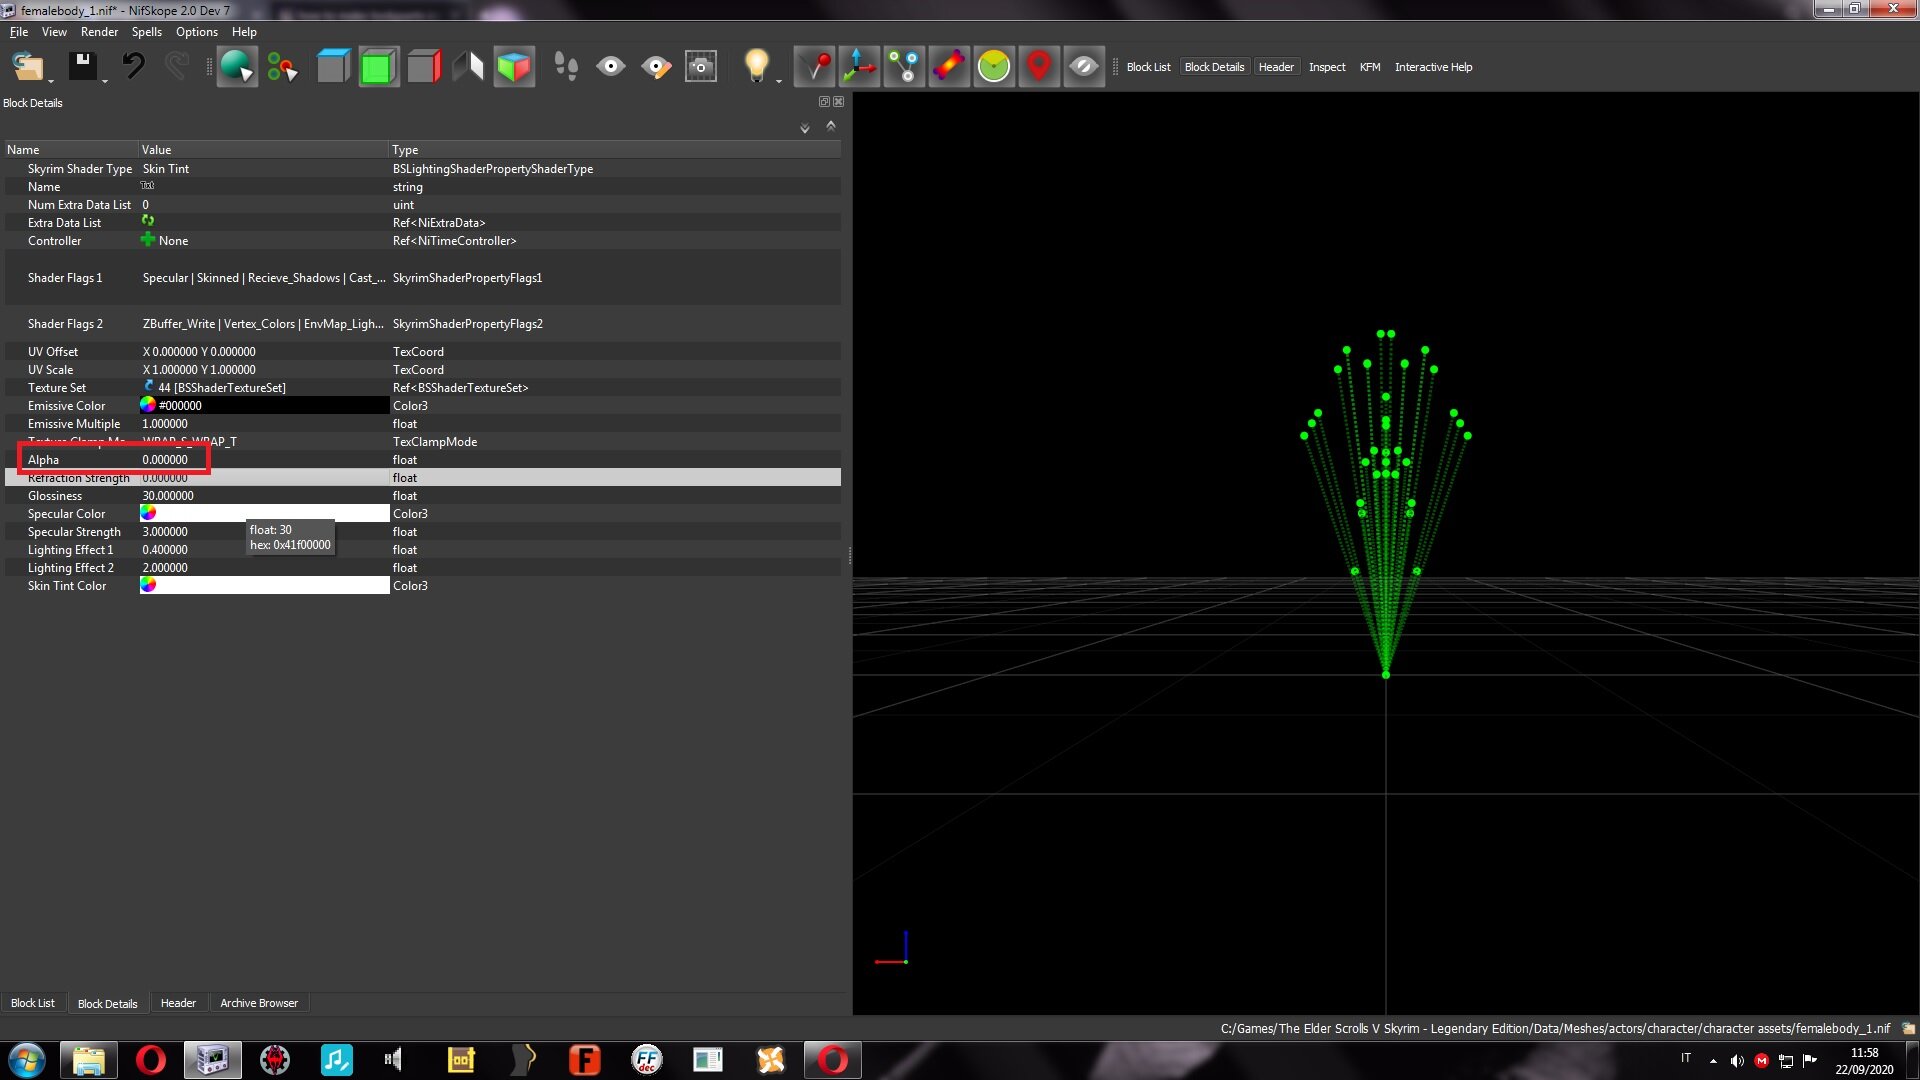1920x1080 pixels.
Task: Select the object selection sphere tool
Action: coord(237,67)
